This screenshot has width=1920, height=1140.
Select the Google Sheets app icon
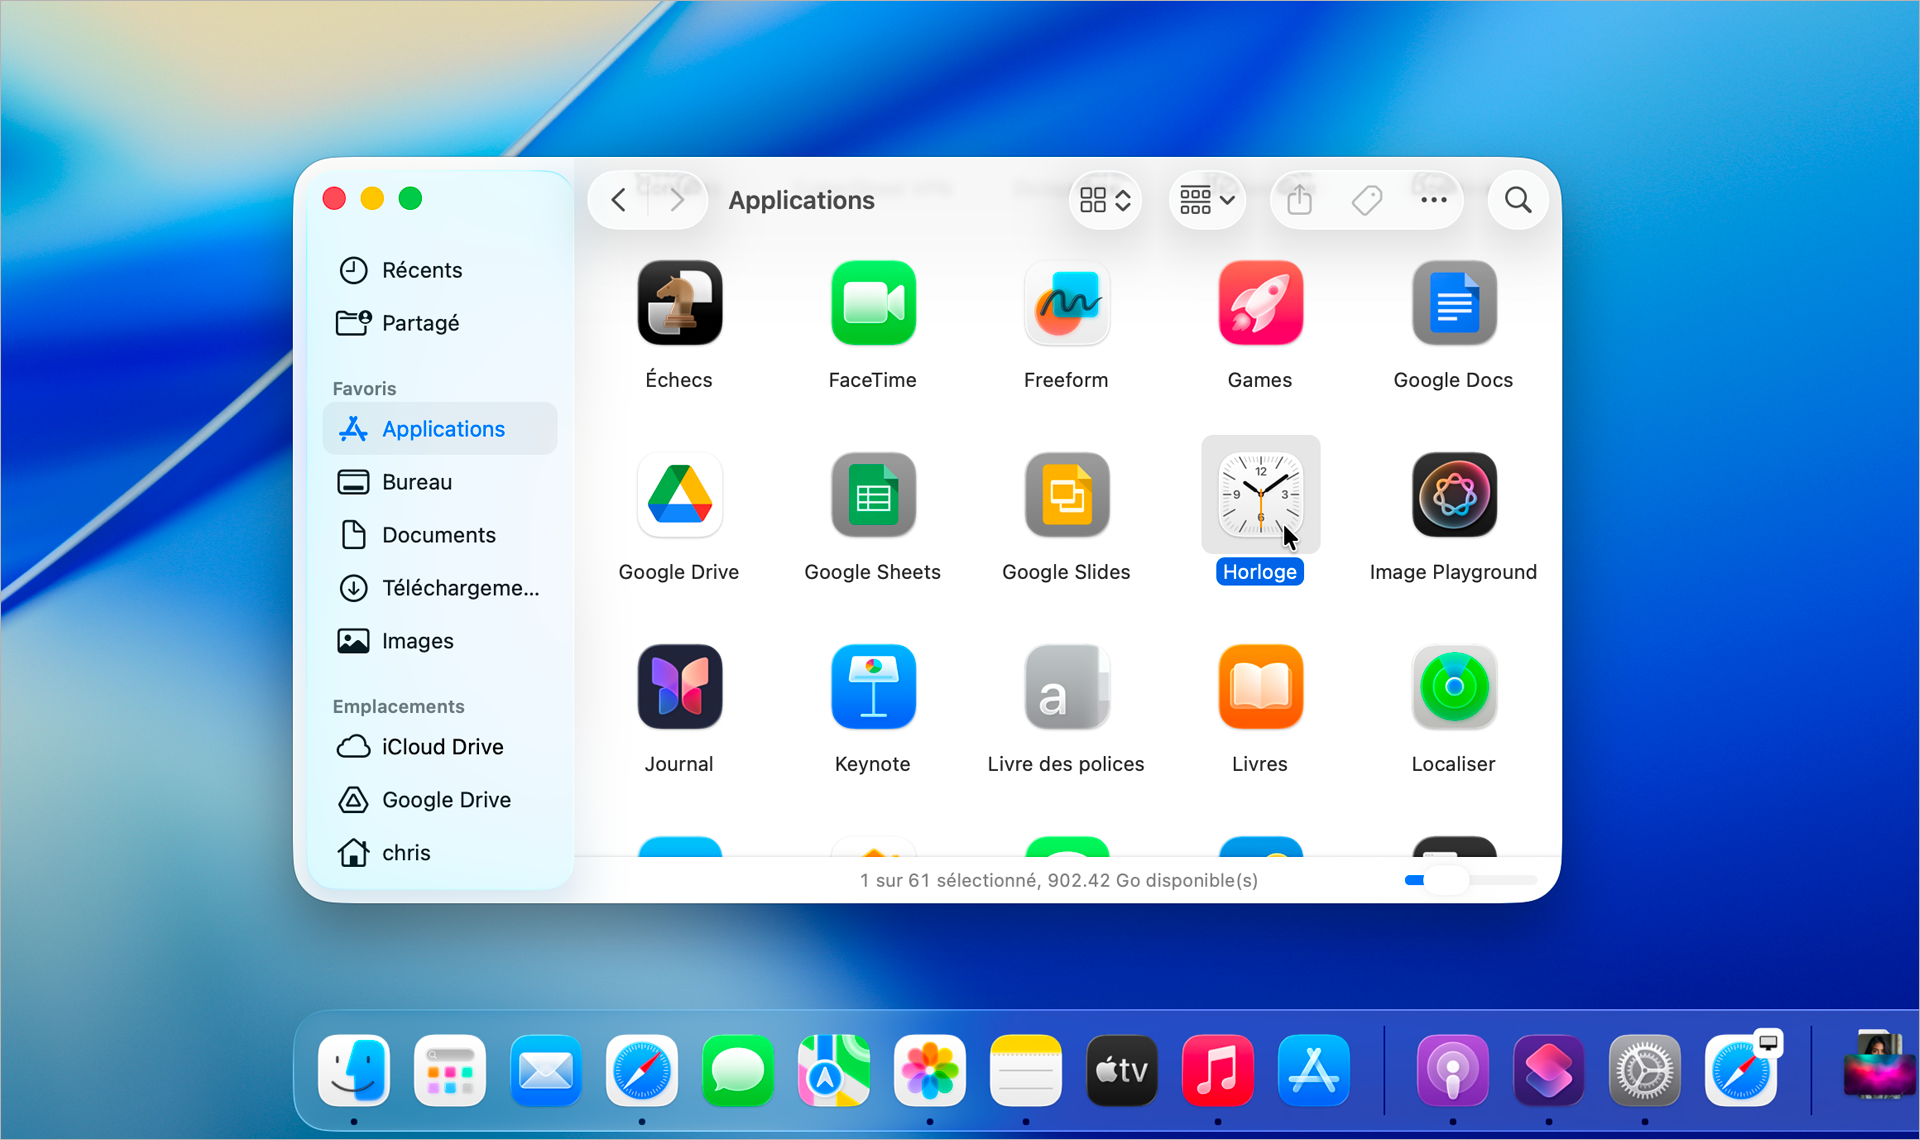tap(873, 495)
